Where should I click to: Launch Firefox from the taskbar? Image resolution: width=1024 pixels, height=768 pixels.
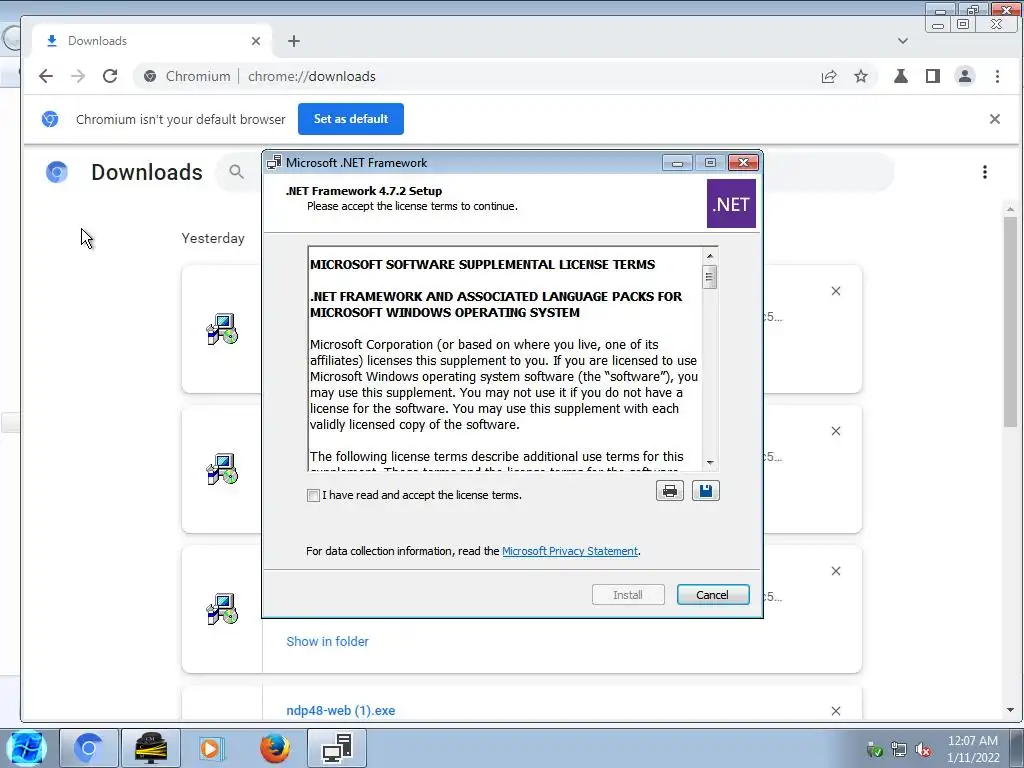tap(274, 748)
